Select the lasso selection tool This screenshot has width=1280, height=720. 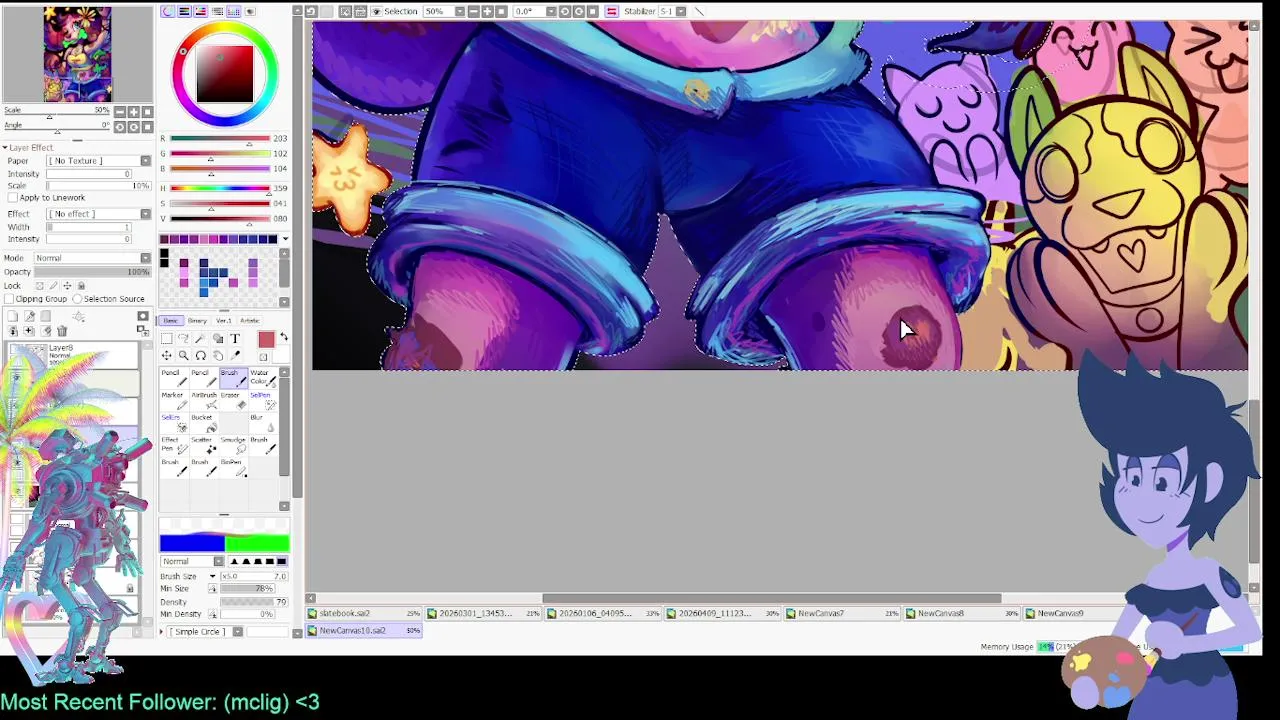[183, 338]
